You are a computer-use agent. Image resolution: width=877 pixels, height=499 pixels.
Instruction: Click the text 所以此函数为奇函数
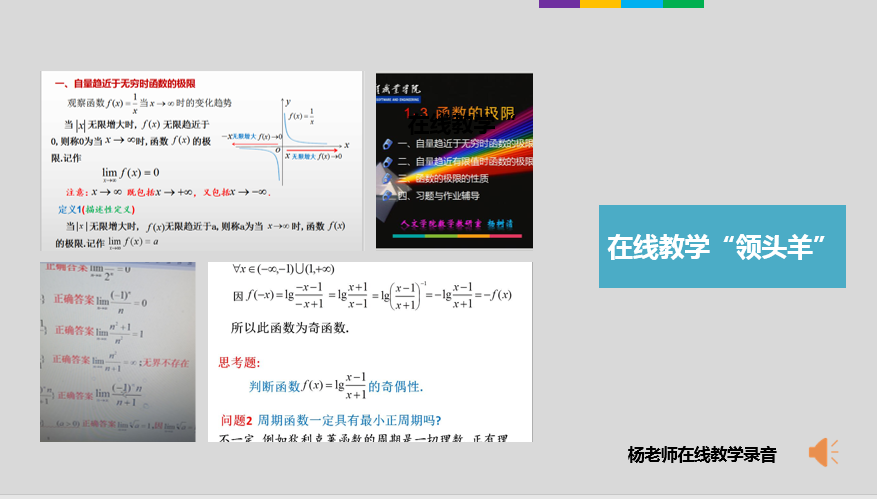coord(289,327)
